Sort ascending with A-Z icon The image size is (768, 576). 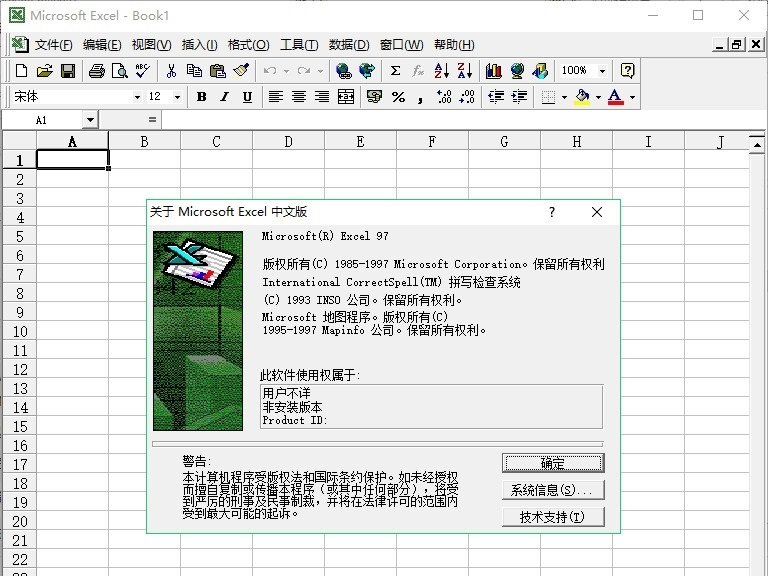[441, 71]
